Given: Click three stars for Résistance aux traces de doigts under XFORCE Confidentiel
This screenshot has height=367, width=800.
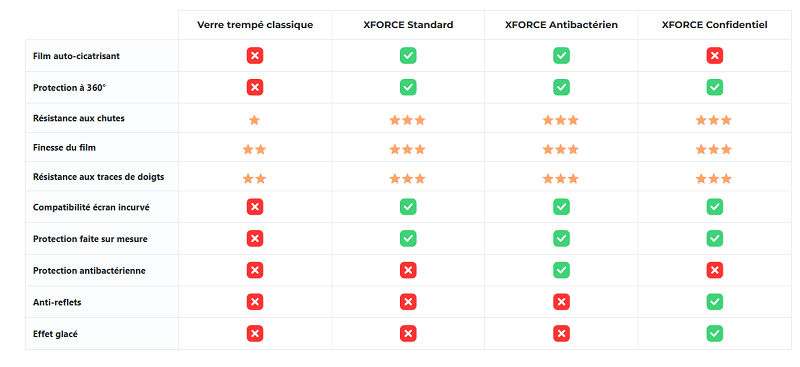Looking at the screenshot, I should click(x=714, y=179).
